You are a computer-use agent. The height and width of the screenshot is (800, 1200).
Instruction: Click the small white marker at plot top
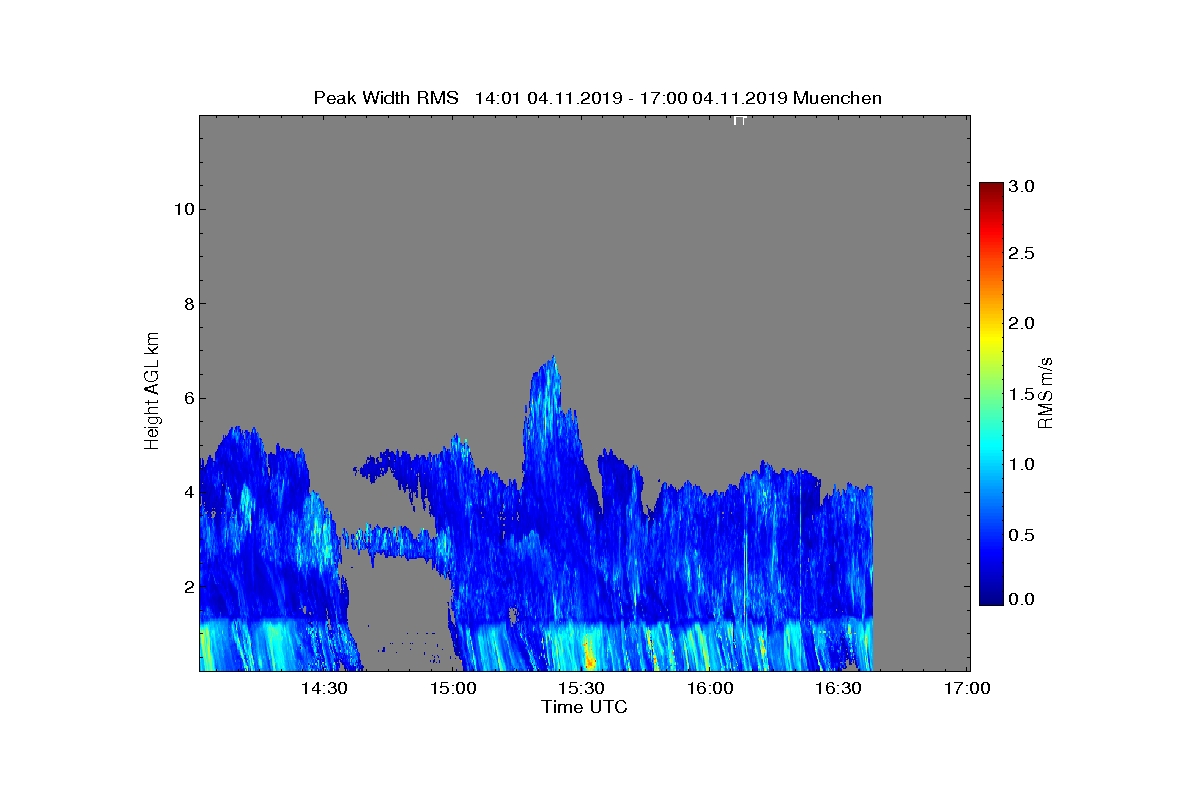(x=740, y=121)
